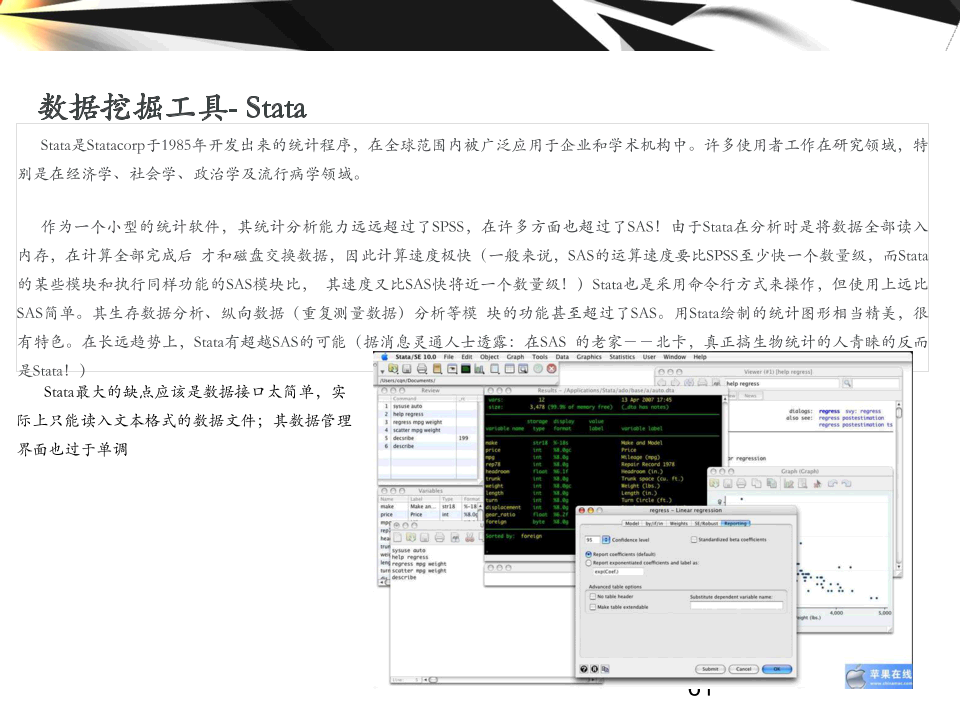Open the Statistics menu
This screenshot has height=720, width=960.
click(x=622, y=357)
